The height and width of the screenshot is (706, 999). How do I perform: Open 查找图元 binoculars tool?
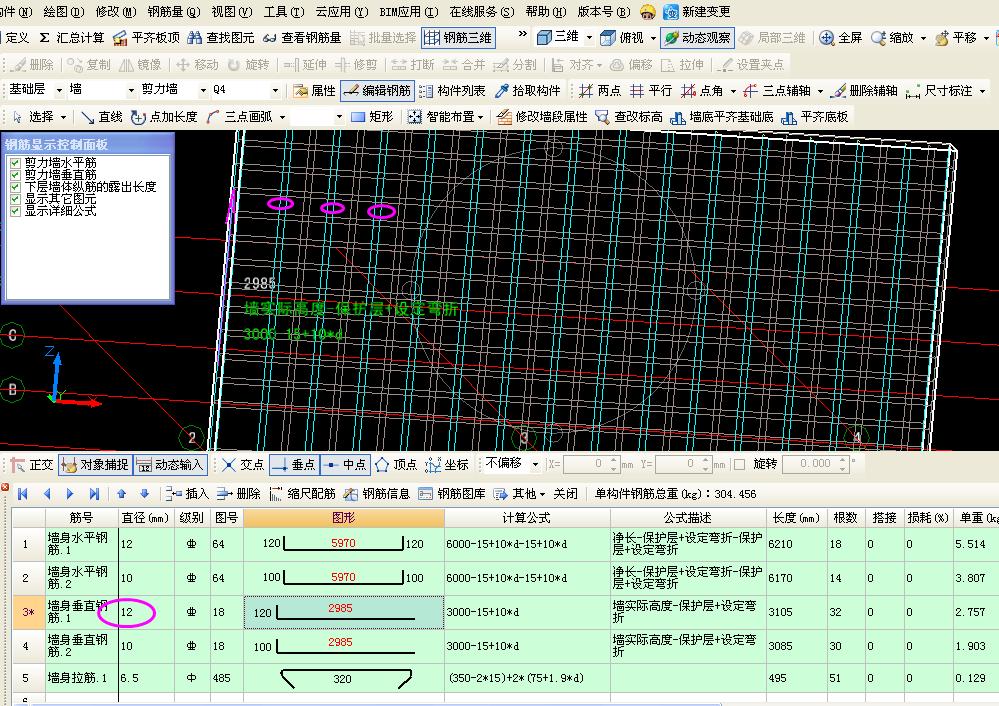(194, 38)
